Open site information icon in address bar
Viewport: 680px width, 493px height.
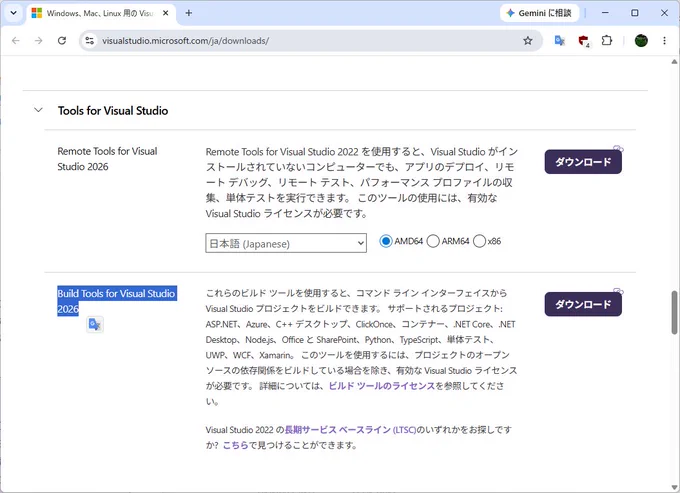click(x=90, y=41)
